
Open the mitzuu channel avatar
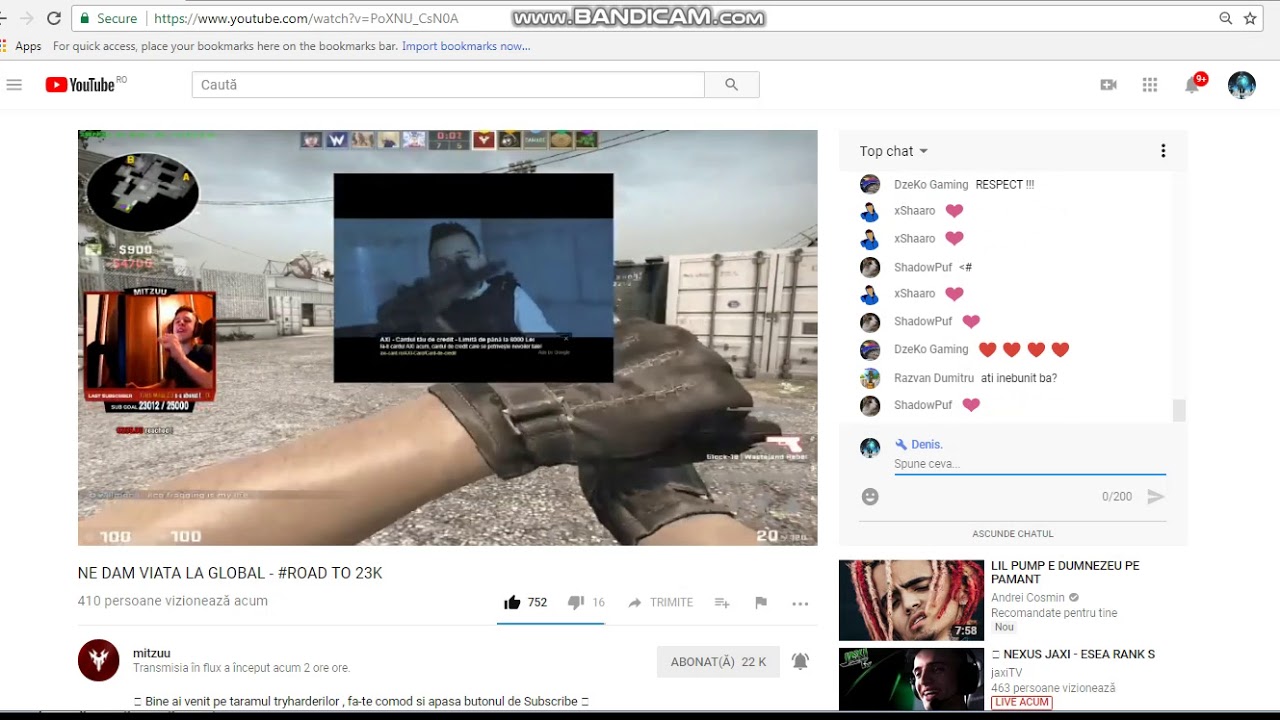[98, 660]
